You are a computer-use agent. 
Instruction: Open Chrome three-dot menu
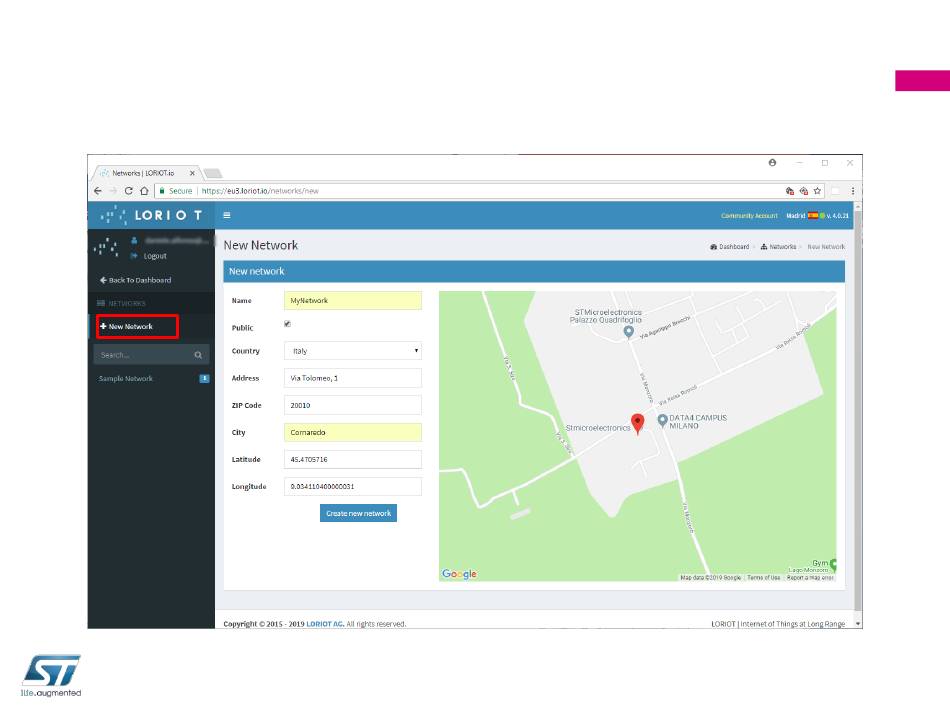point(853,191)
